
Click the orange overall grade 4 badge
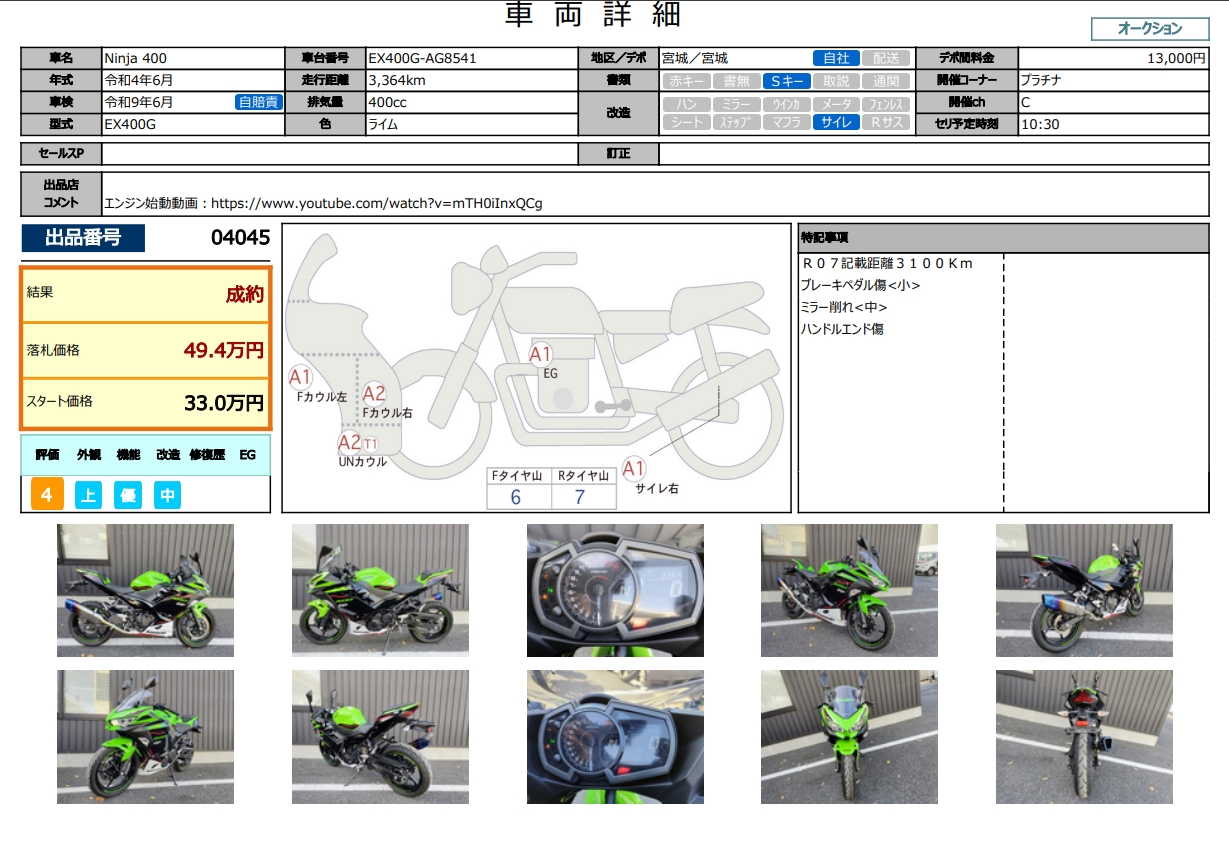click(47, 495)
